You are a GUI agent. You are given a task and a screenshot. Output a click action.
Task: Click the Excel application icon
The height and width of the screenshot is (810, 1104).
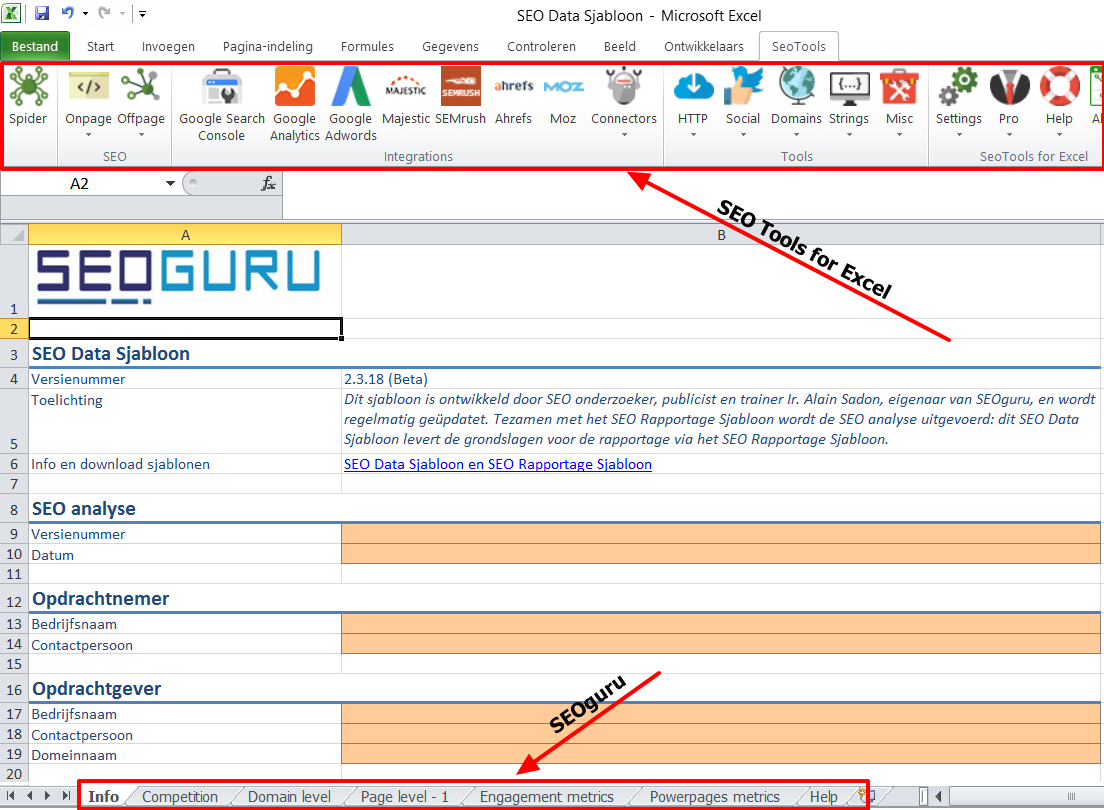(x=12, y=13)
